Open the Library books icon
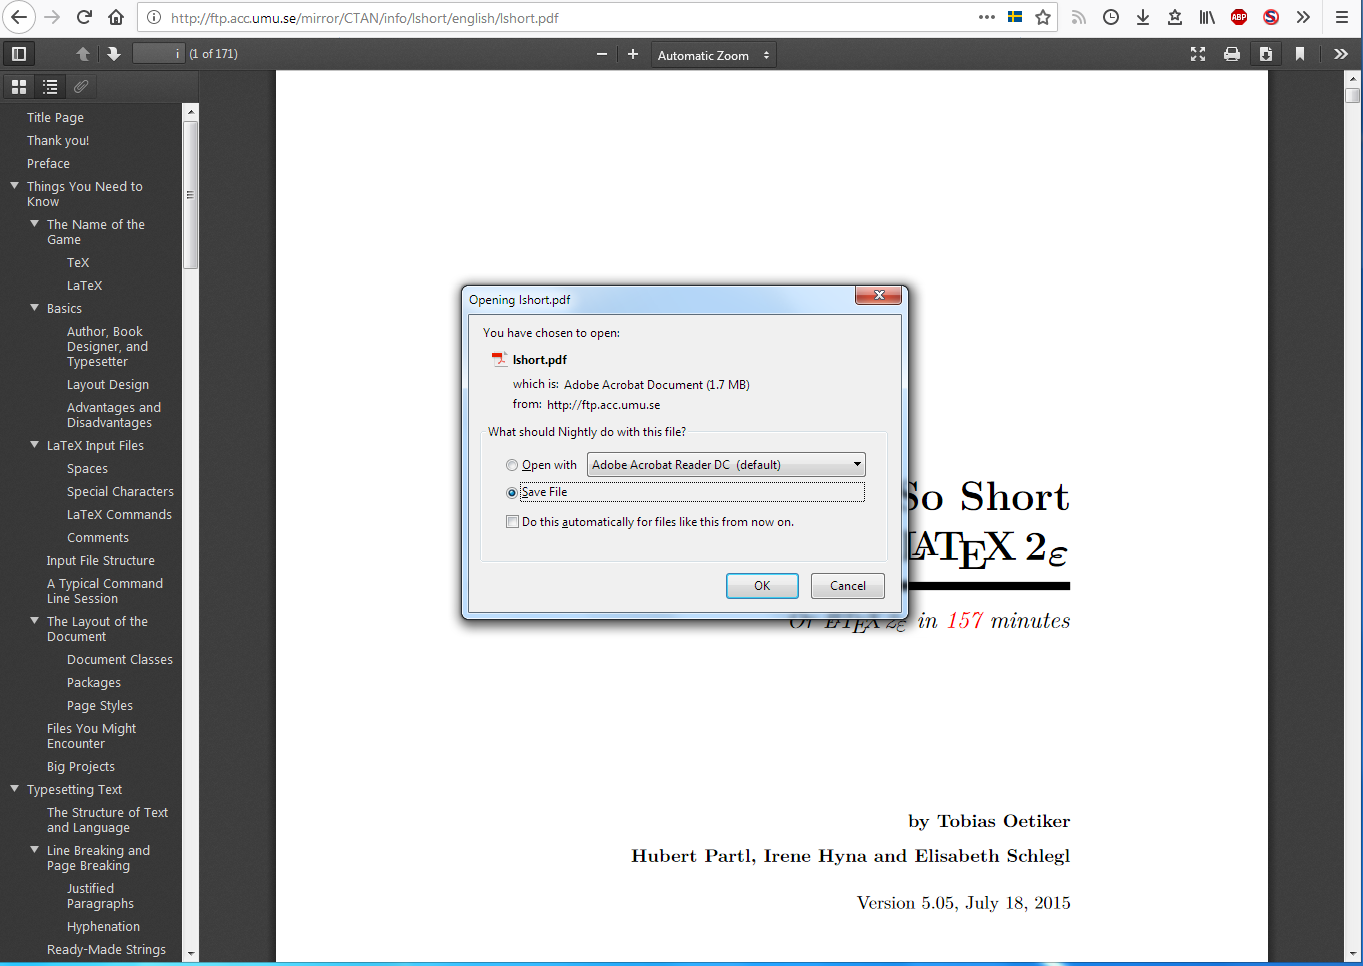Viewport: 1363px width, 966px height. click(1207, 17)
